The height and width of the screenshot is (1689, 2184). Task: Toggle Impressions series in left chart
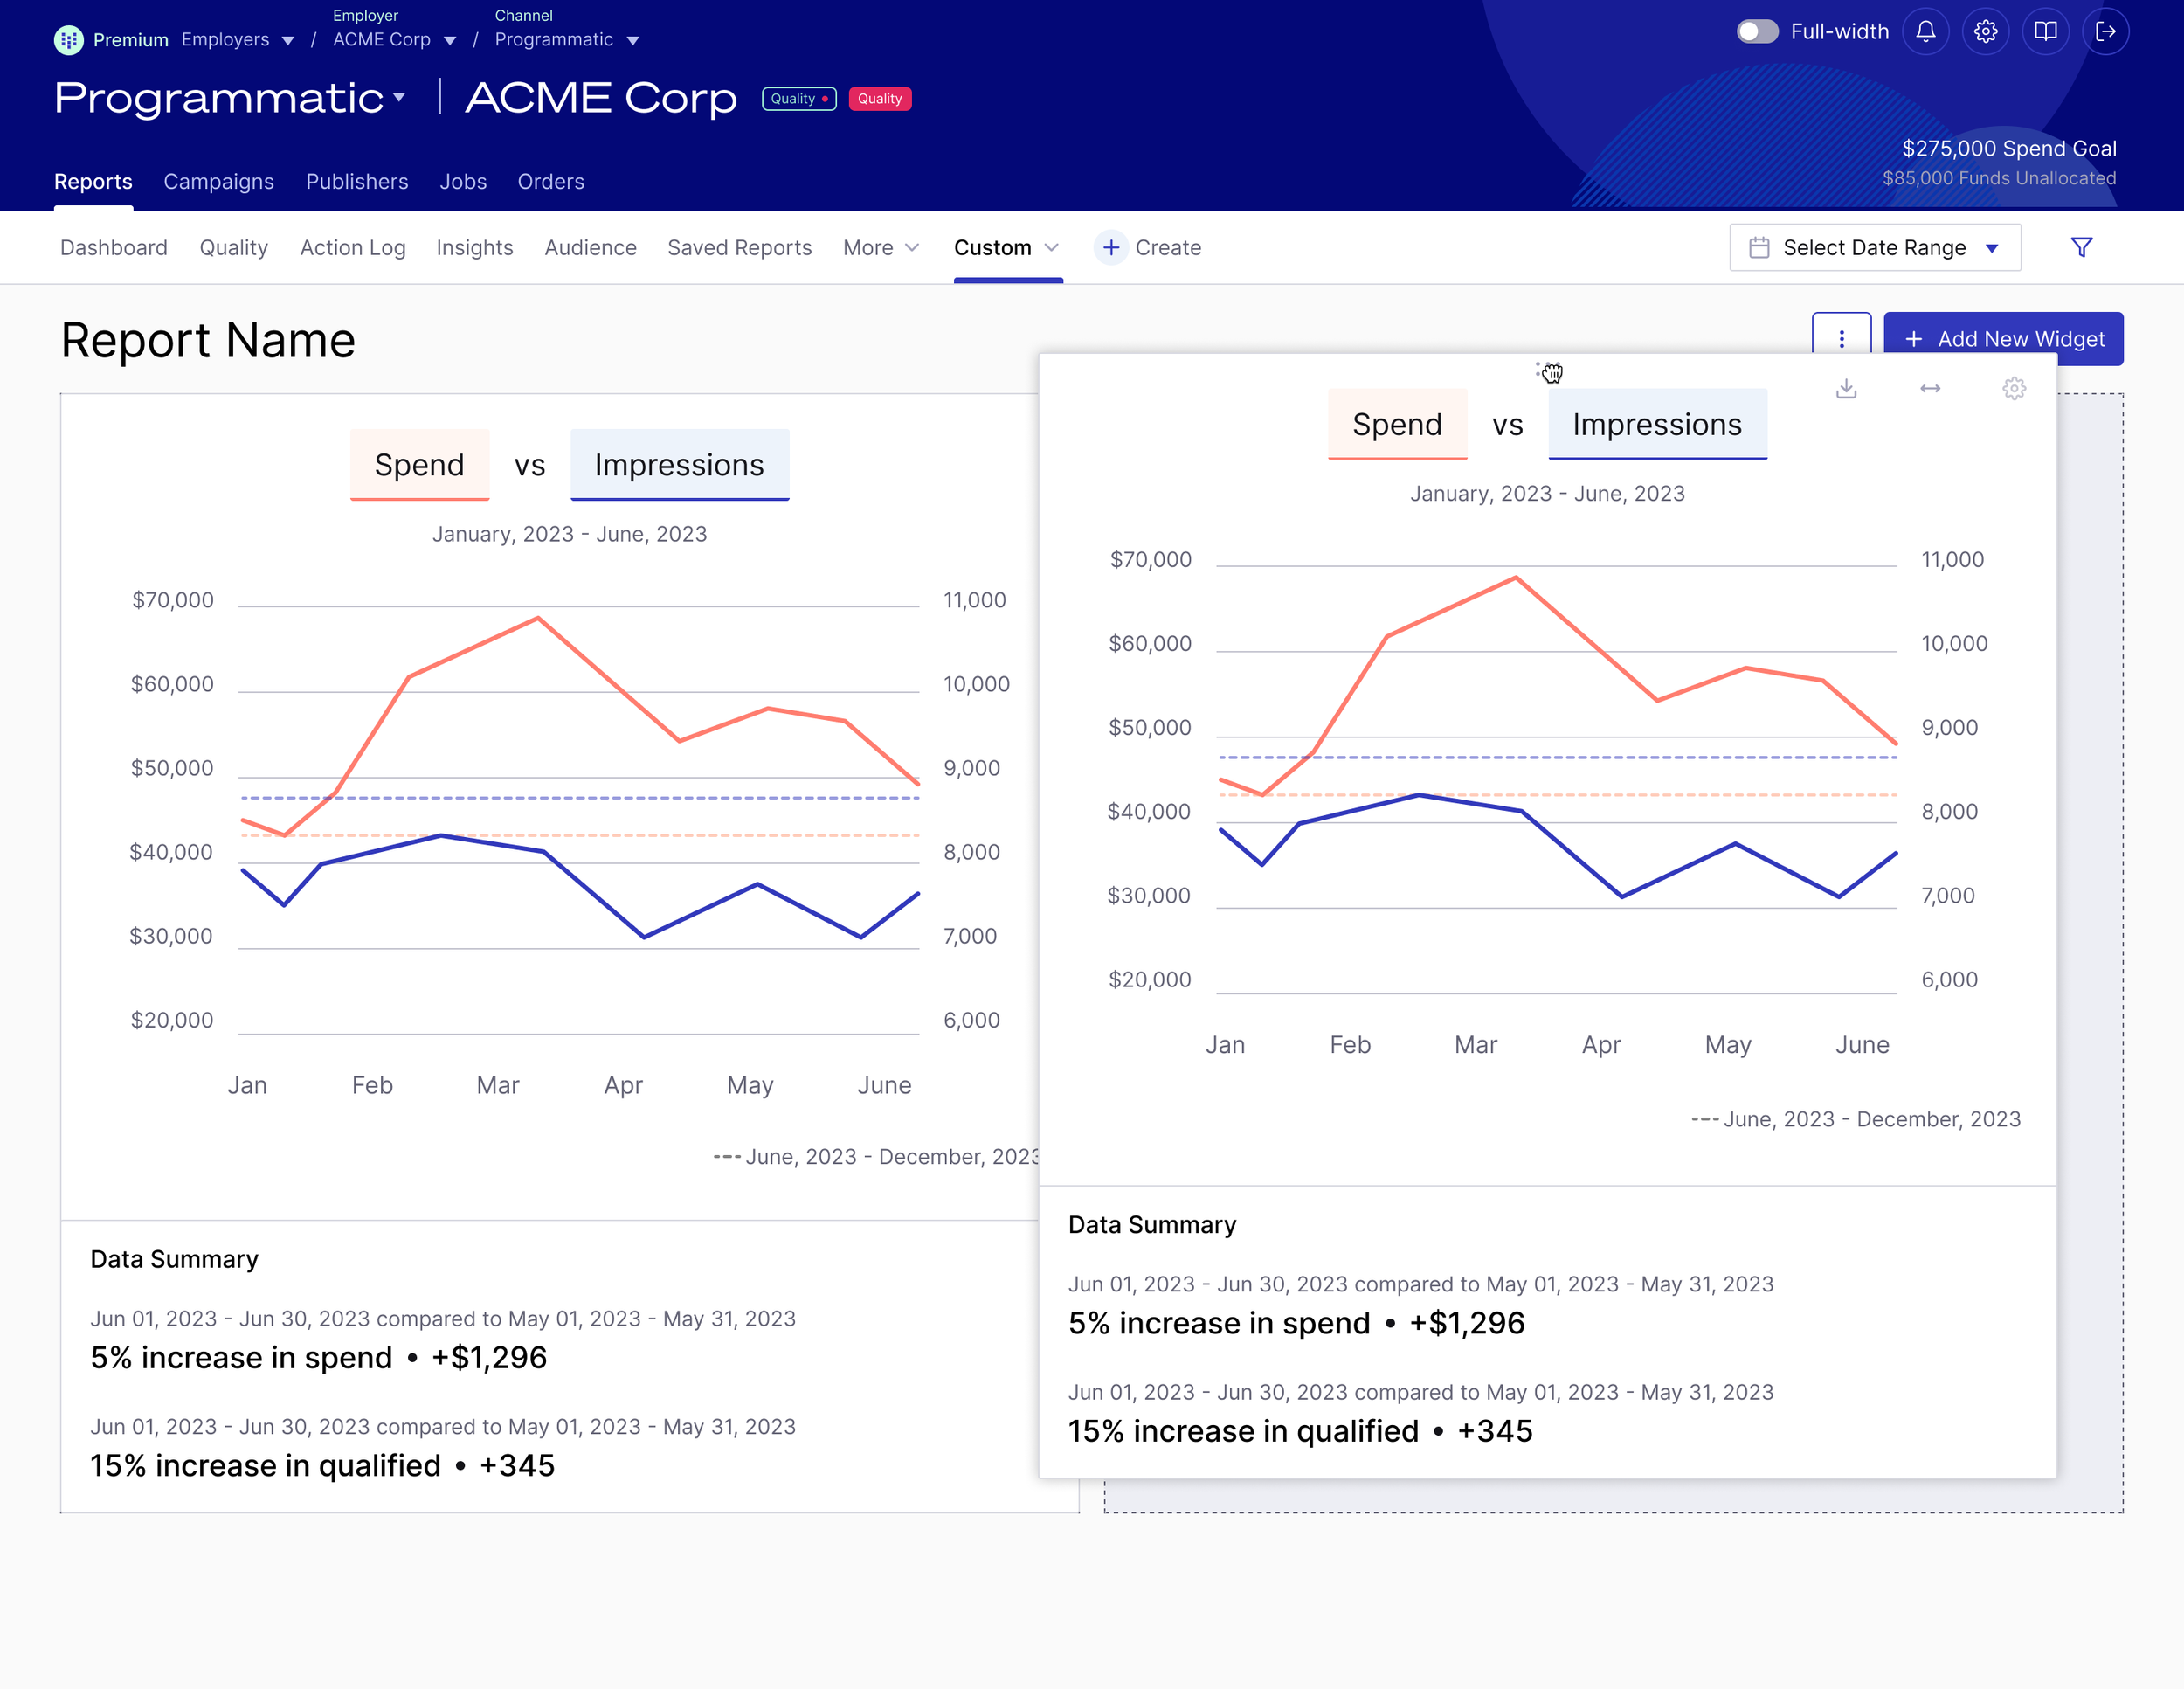679,465
